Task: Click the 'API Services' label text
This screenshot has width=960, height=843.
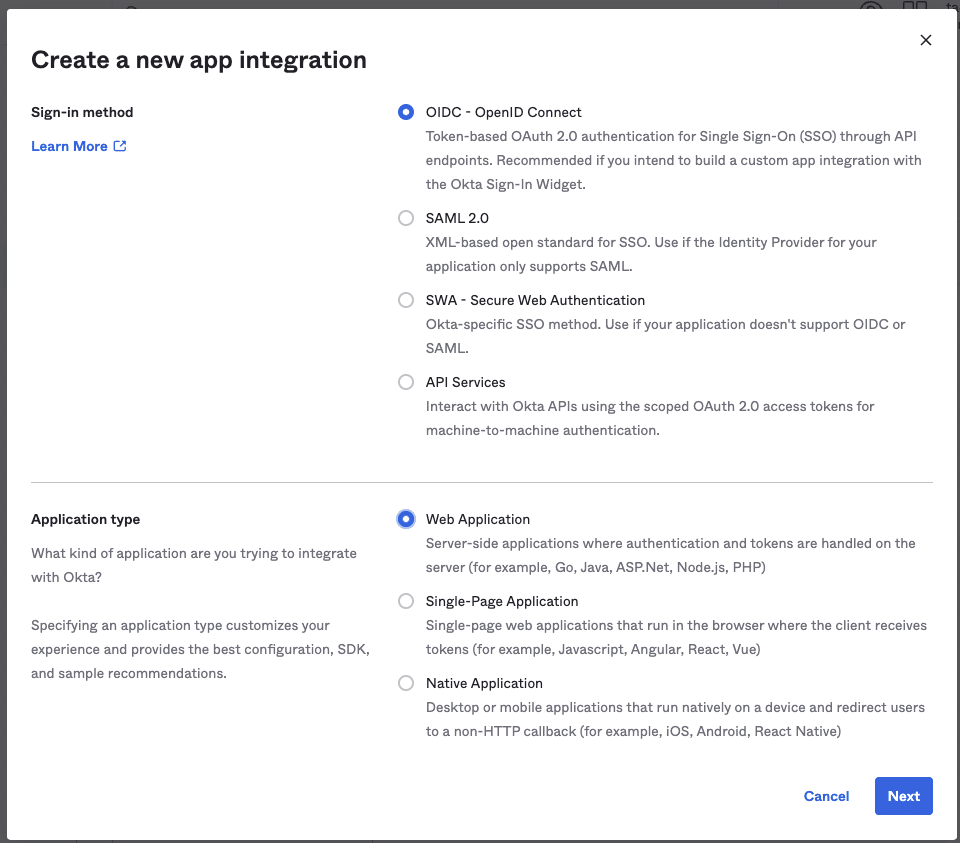Action: (465, 383)
